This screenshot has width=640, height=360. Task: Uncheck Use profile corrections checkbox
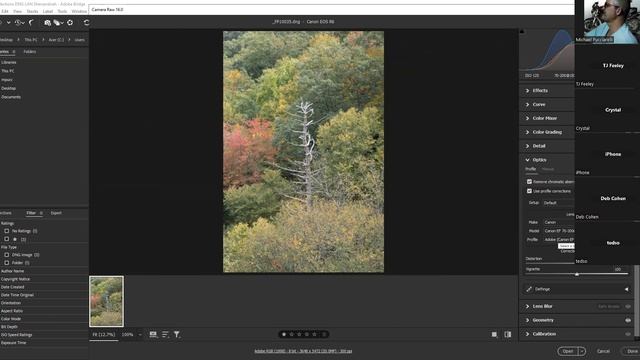(x=529, y=191)
